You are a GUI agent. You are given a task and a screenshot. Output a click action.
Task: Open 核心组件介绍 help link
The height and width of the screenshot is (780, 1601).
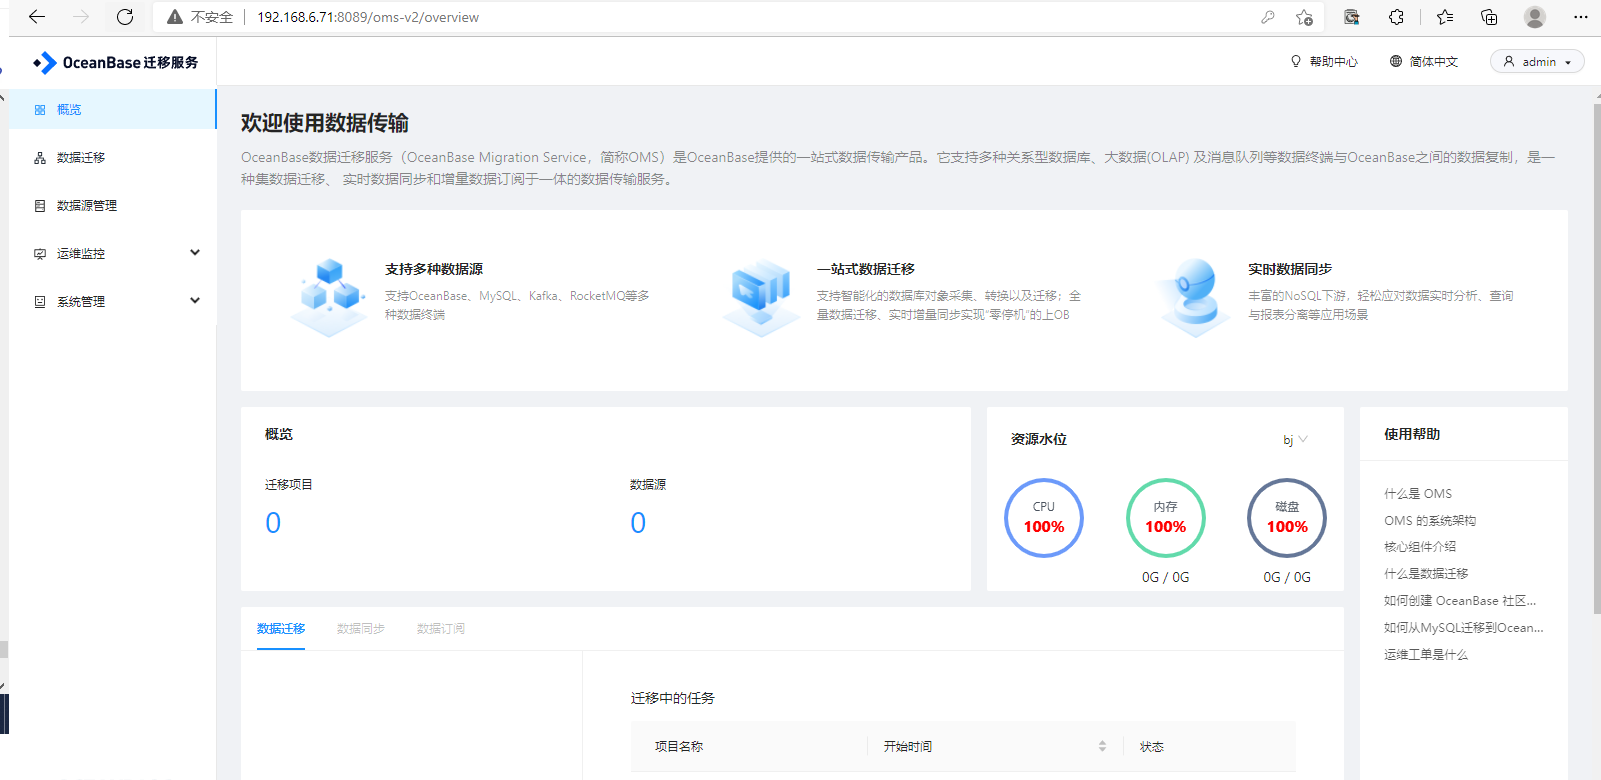point(1420,547)
